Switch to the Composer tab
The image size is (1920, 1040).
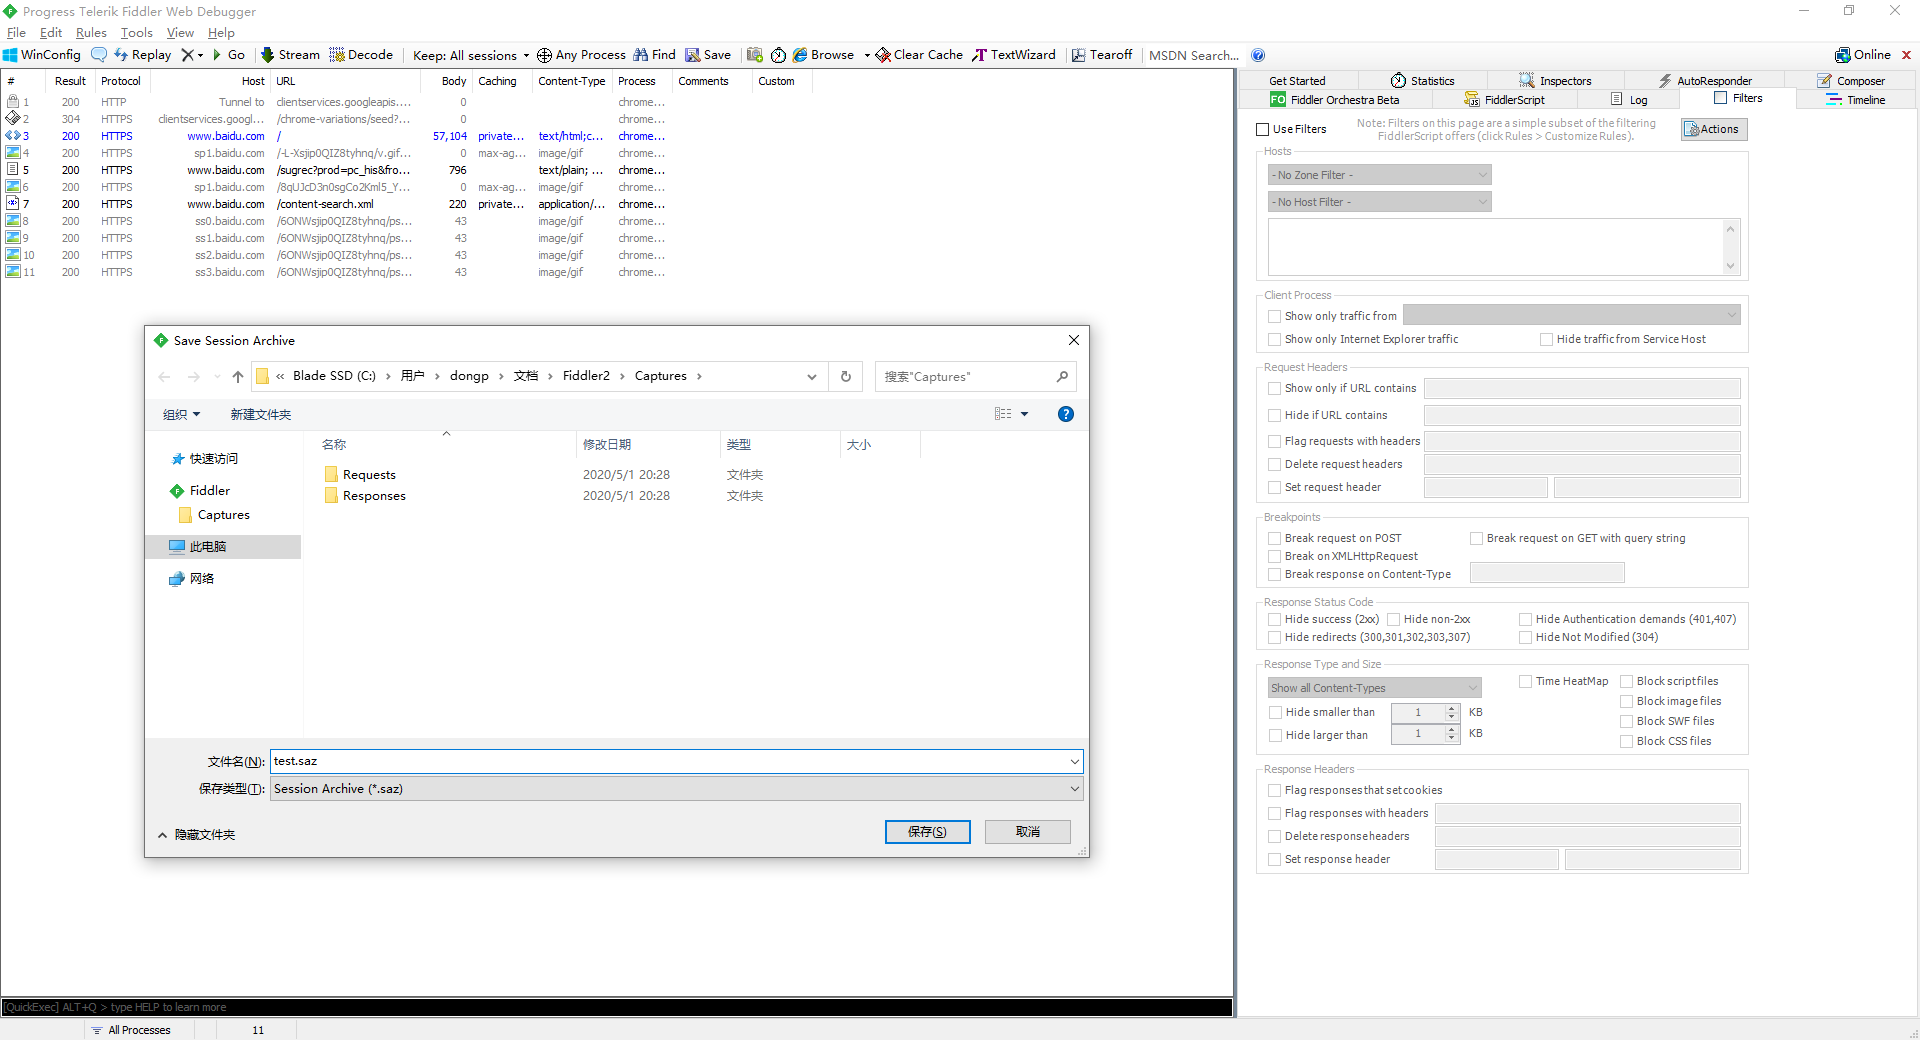(1851, 81)
